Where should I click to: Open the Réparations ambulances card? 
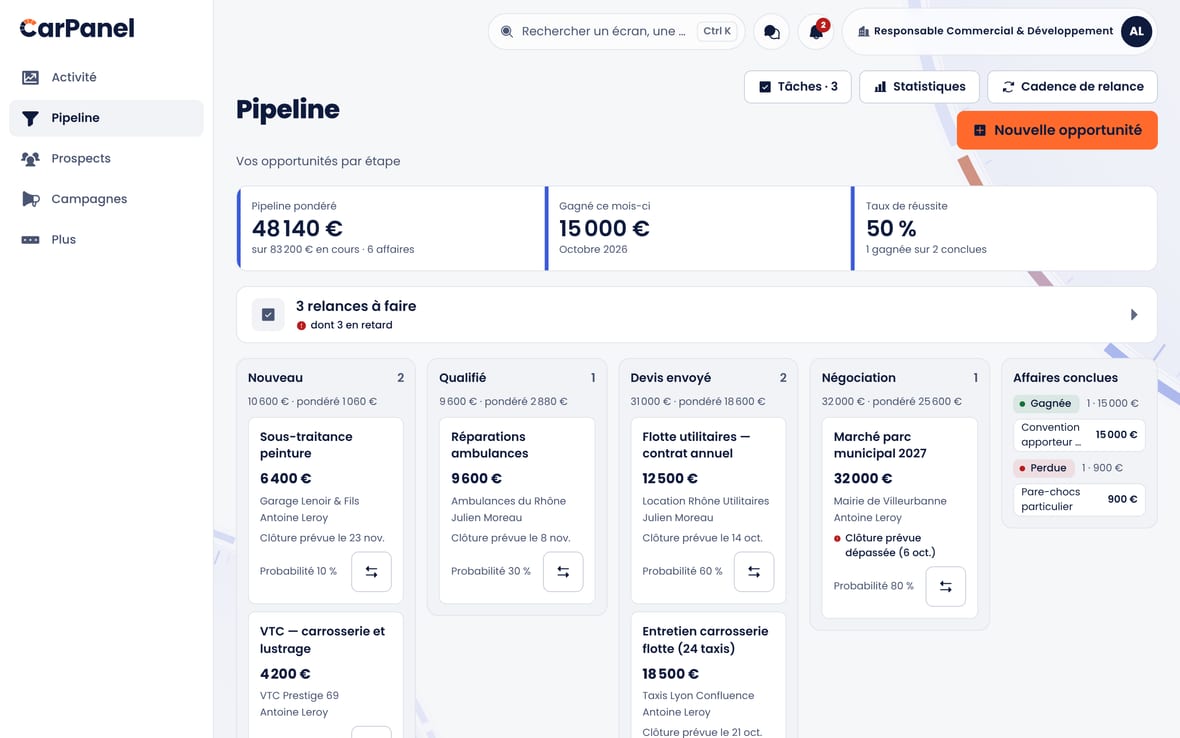(x=517, y=511)
